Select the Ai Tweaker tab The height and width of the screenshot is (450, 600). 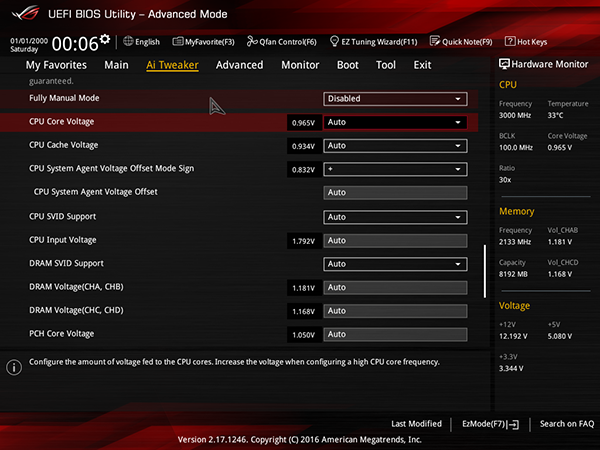point(172,65)
